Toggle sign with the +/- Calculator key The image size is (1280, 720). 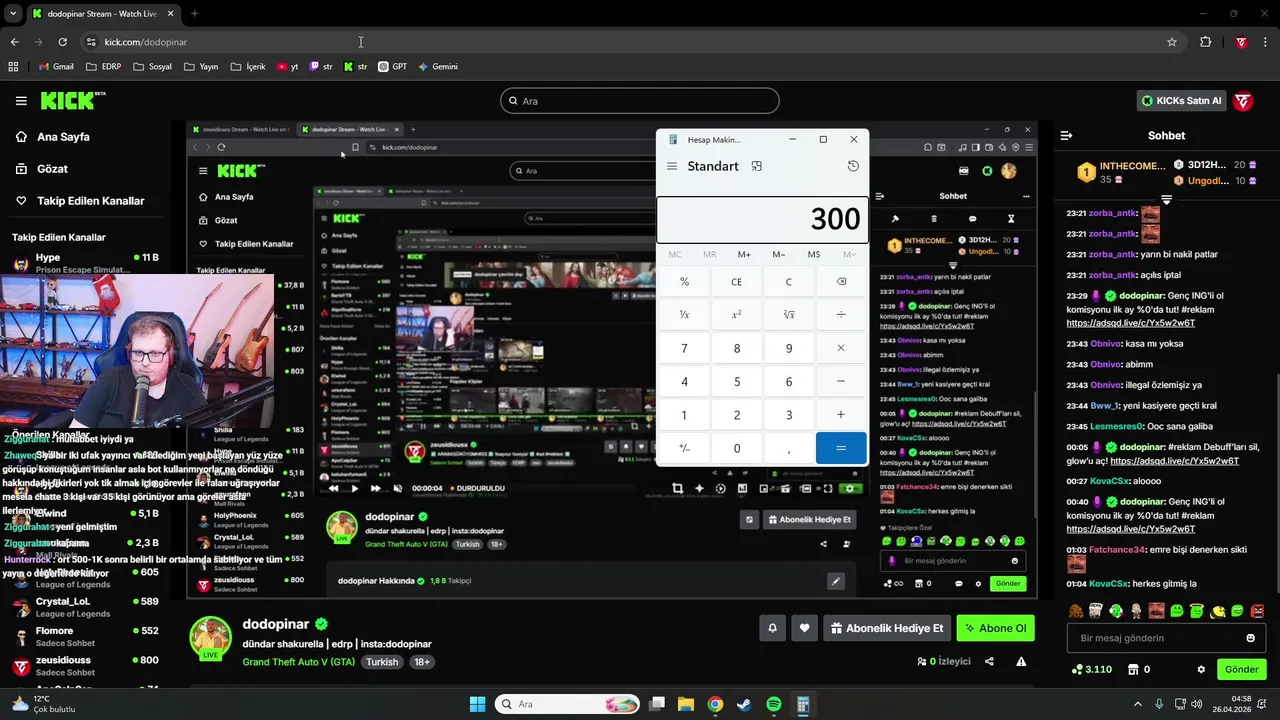(684, 448)
